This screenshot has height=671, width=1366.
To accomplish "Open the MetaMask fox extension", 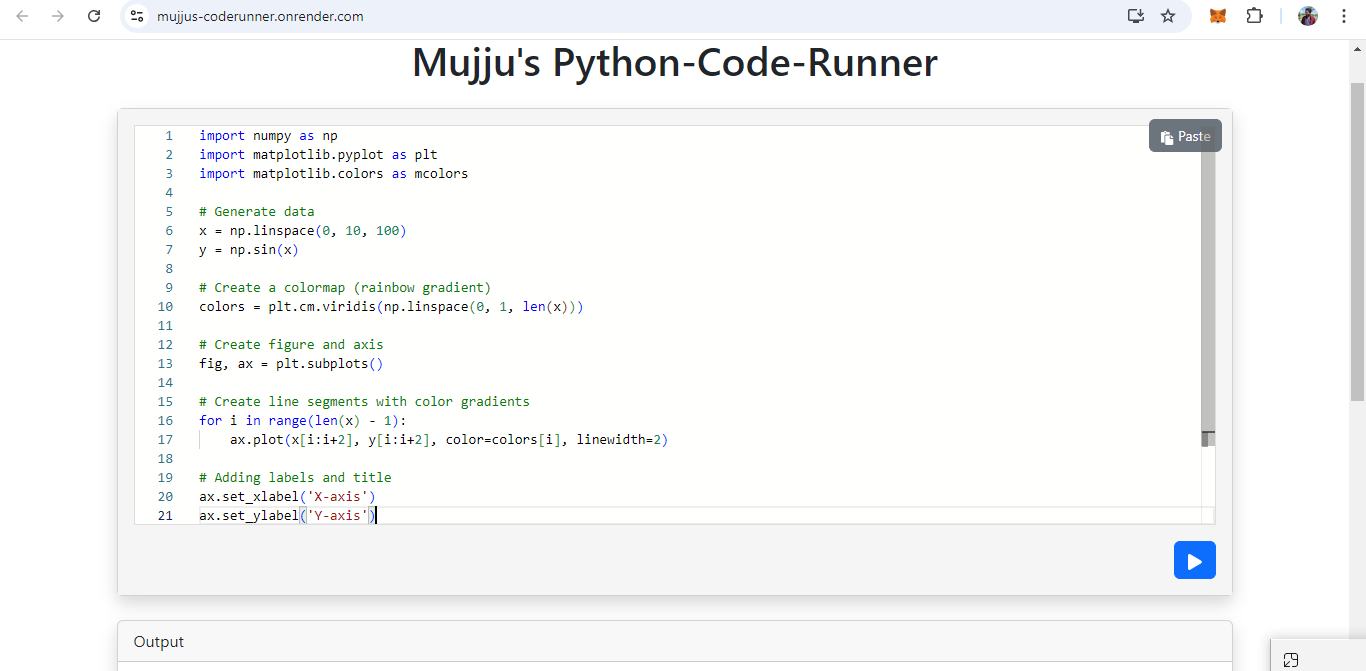I will pyautogui.click(x=1218, y=16).
